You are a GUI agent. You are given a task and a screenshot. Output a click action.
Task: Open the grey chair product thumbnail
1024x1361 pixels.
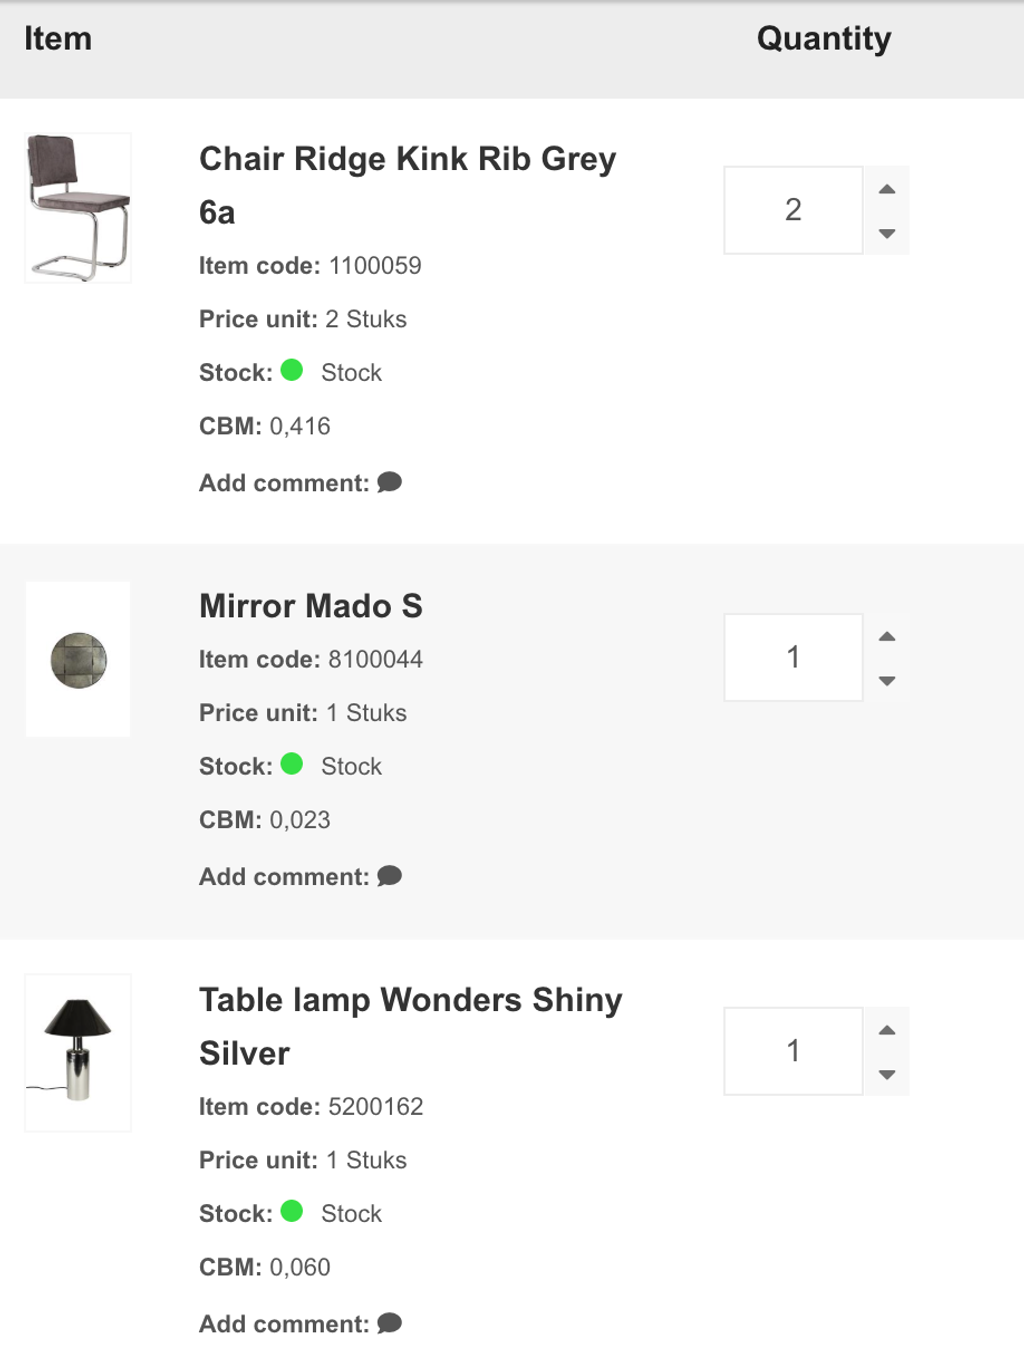pos(78,208)
